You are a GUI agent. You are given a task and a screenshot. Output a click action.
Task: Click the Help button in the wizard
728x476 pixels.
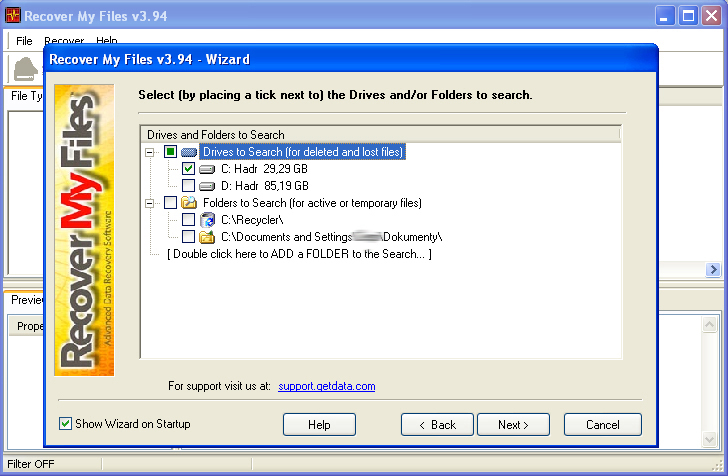tap(319, 424)
